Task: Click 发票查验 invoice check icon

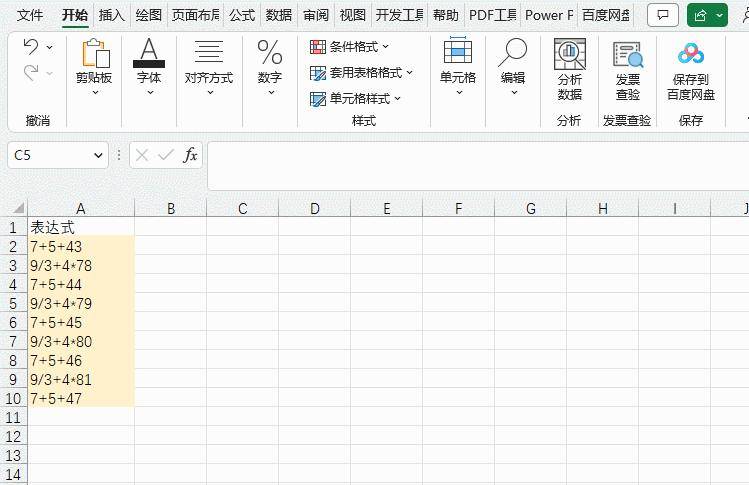Action: coord(628,70)
